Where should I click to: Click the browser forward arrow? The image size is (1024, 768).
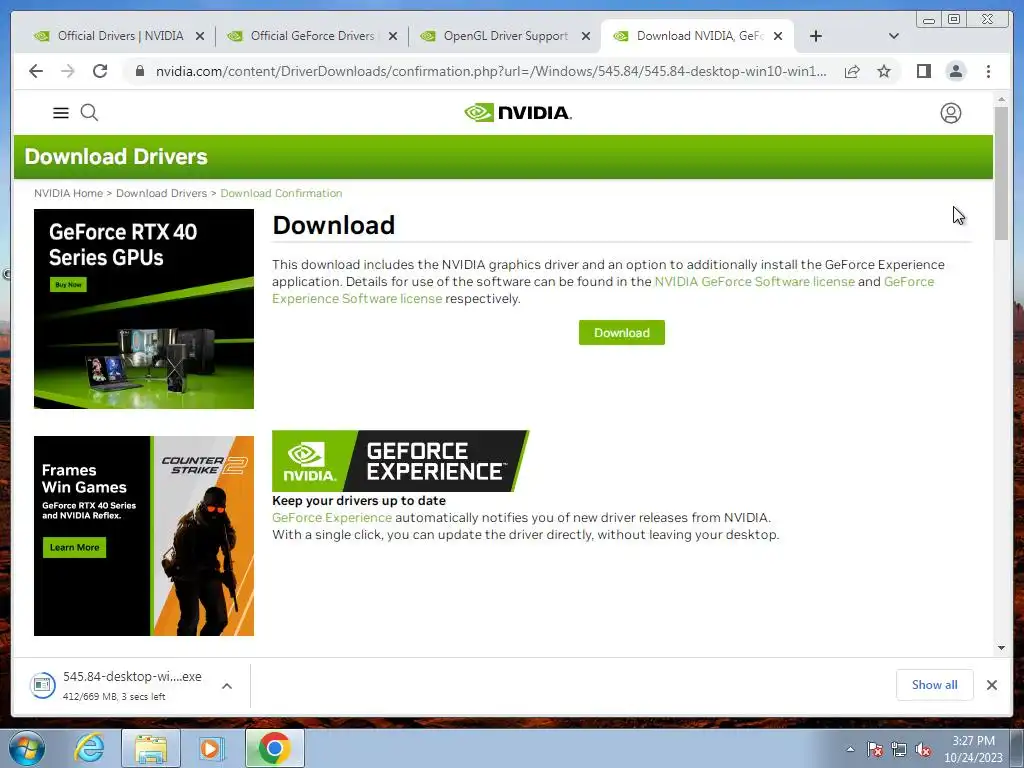(x=68, y=71)
